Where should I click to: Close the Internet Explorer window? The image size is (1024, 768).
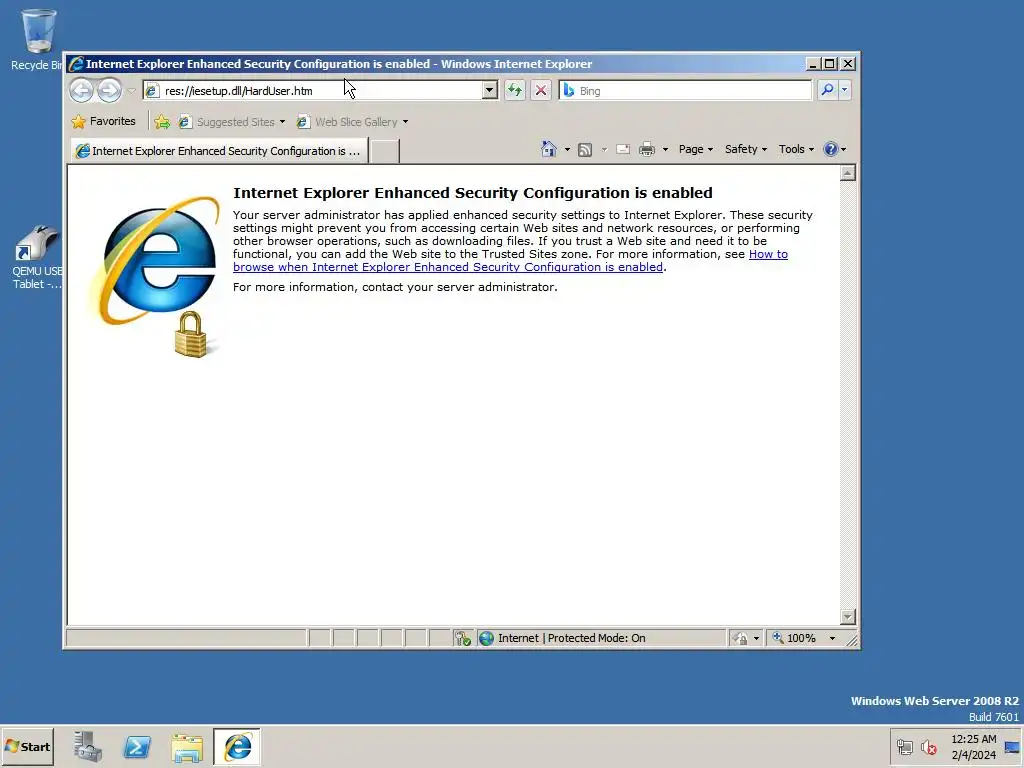[848, 64]
